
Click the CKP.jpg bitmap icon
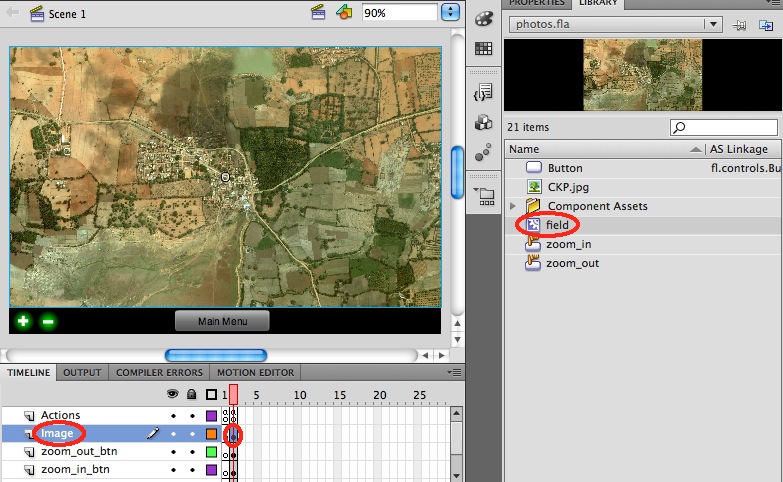tap(534, 187)
